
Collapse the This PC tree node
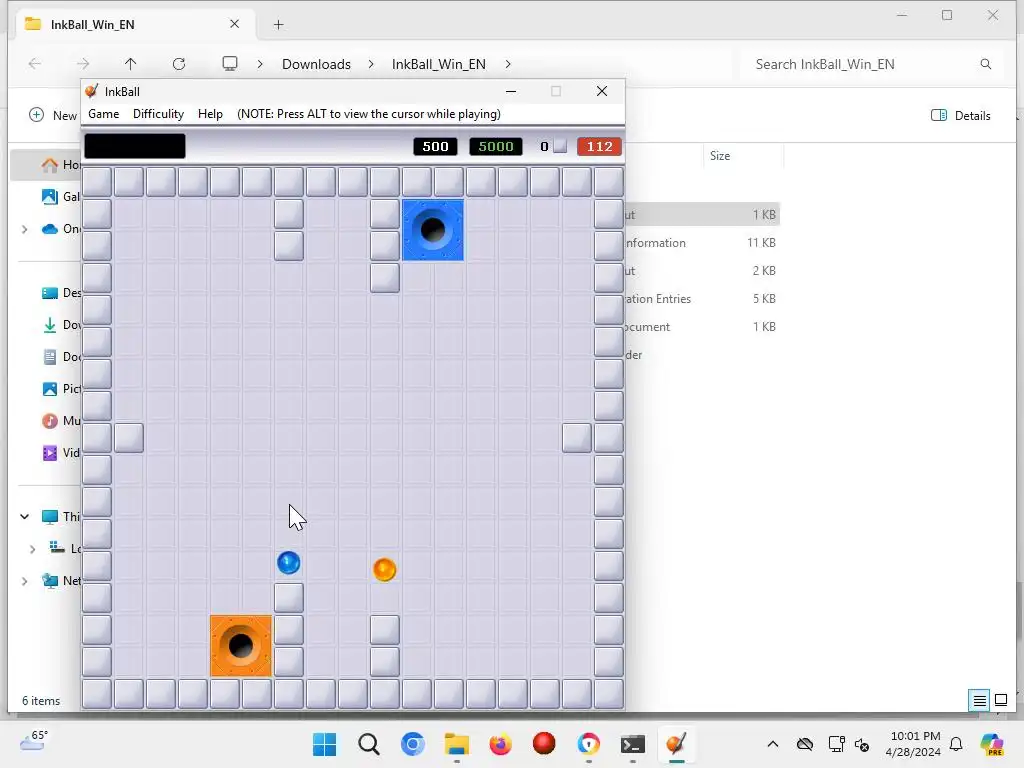pyautogui.click(x=25, y=517)
